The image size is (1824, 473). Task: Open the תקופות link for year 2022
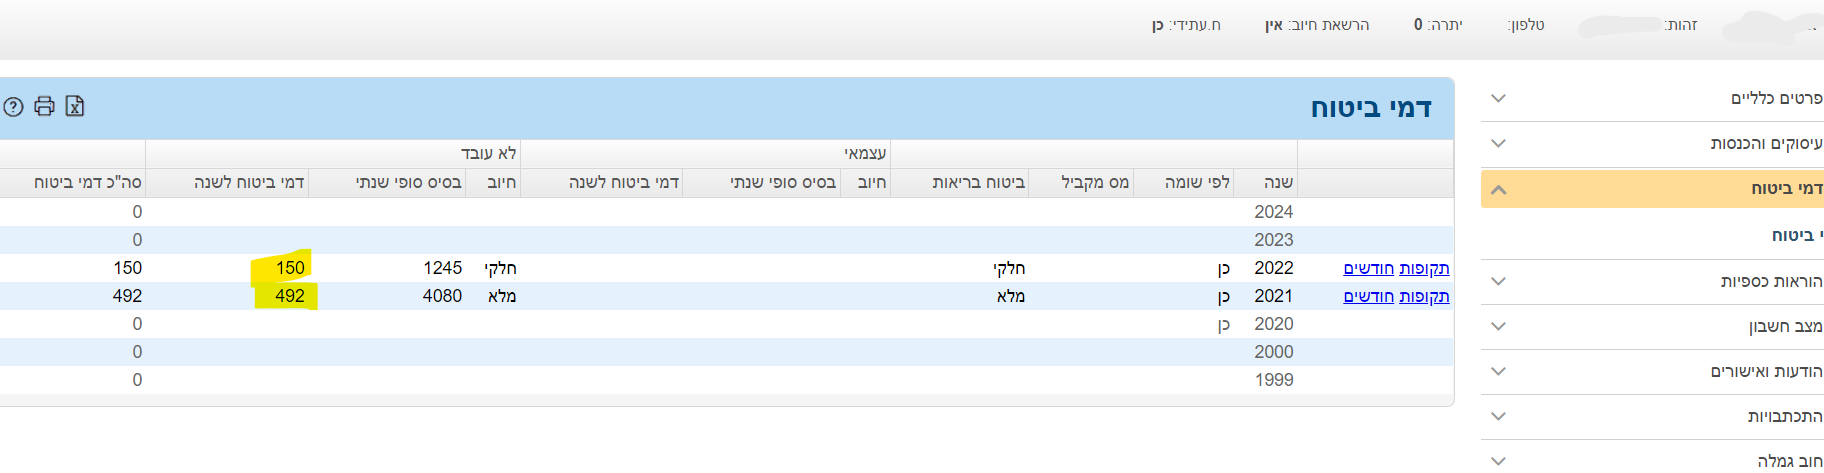1424,268
